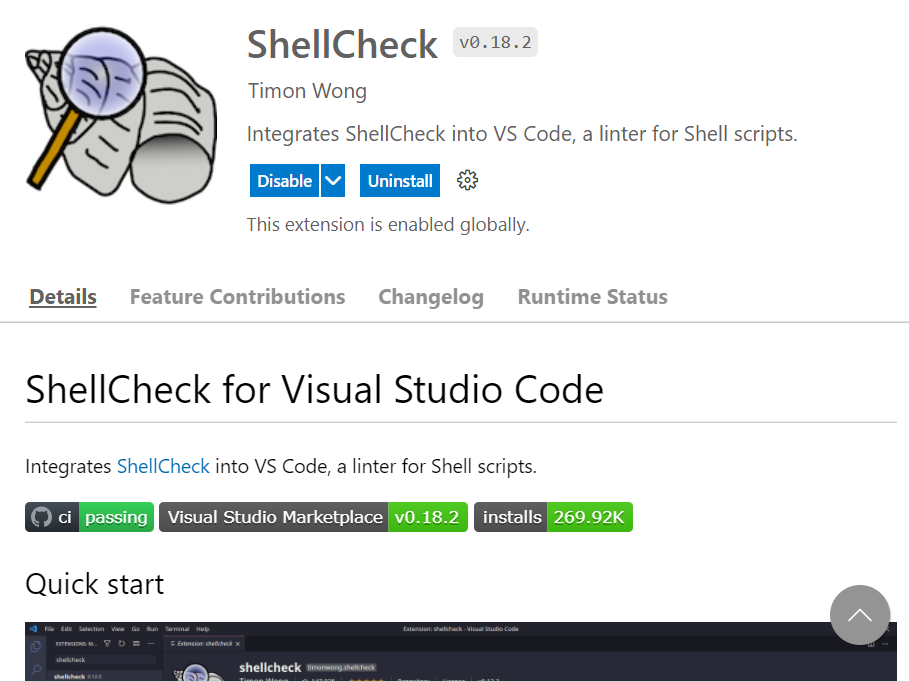This screenshot has height=682, width=909.
Task: Open the File menu inside the Quick start screenshot
Action: (x=49, y=628)
